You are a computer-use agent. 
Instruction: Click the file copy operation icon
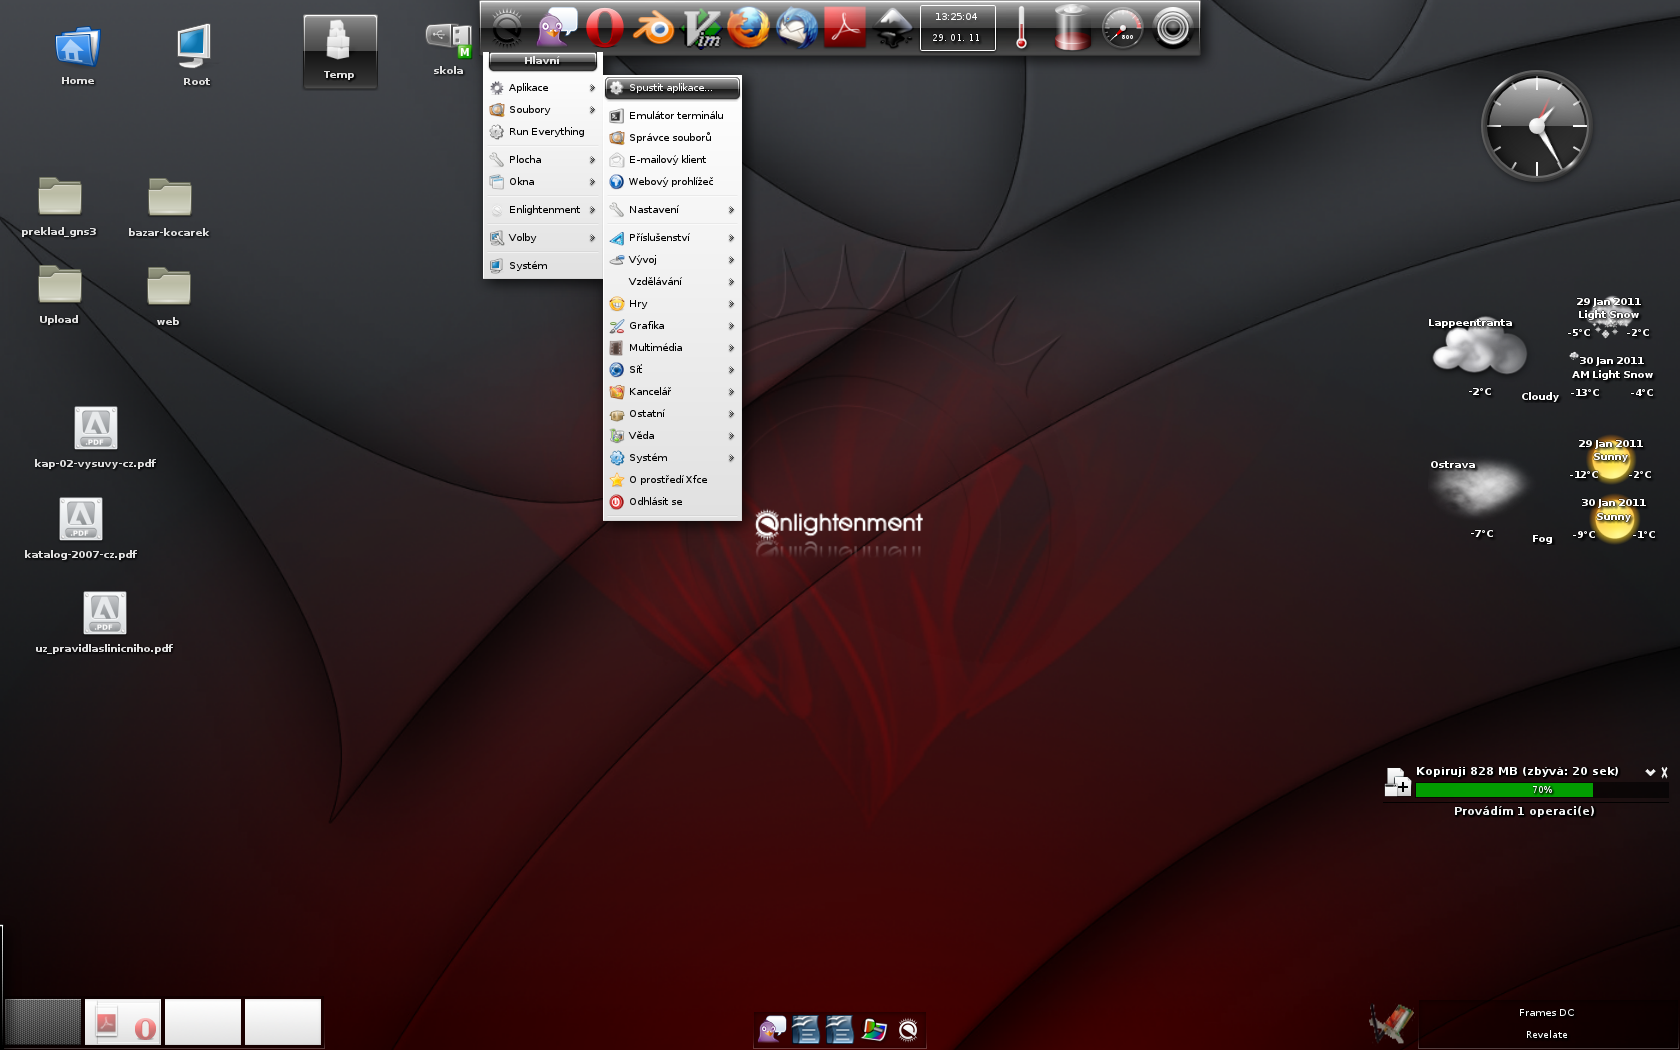coord(1397,781)
